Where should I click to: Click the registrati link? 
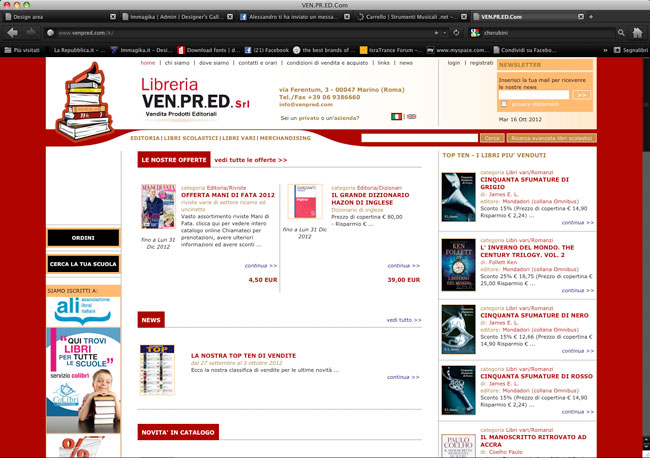pos(481,63)
